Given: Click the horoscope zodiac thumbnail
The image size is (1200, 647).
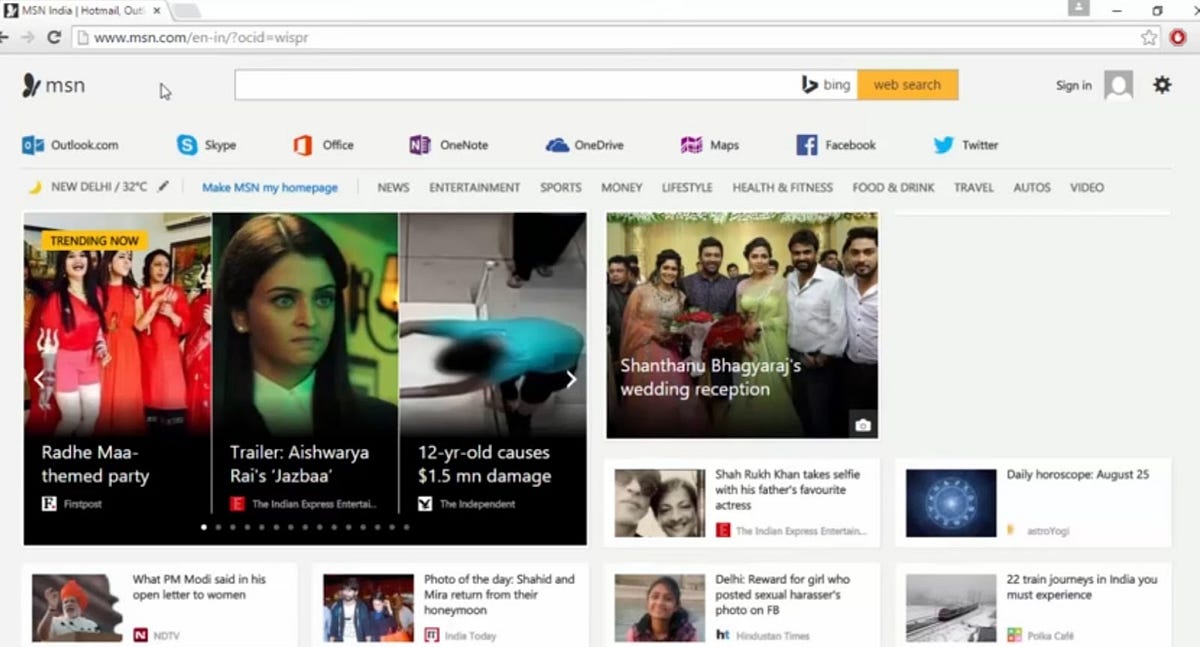Looking at the screenshot, I should click(951, 503).
